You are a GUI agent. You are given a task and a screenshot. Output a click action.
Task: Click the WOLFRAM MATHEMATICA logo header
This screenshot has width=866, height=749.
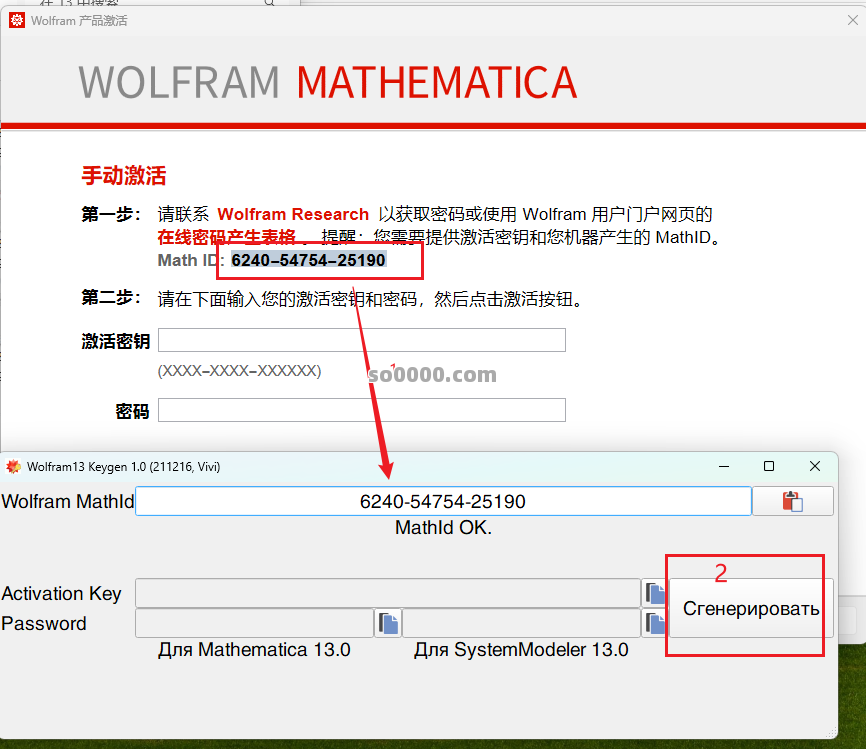point(328,83)
